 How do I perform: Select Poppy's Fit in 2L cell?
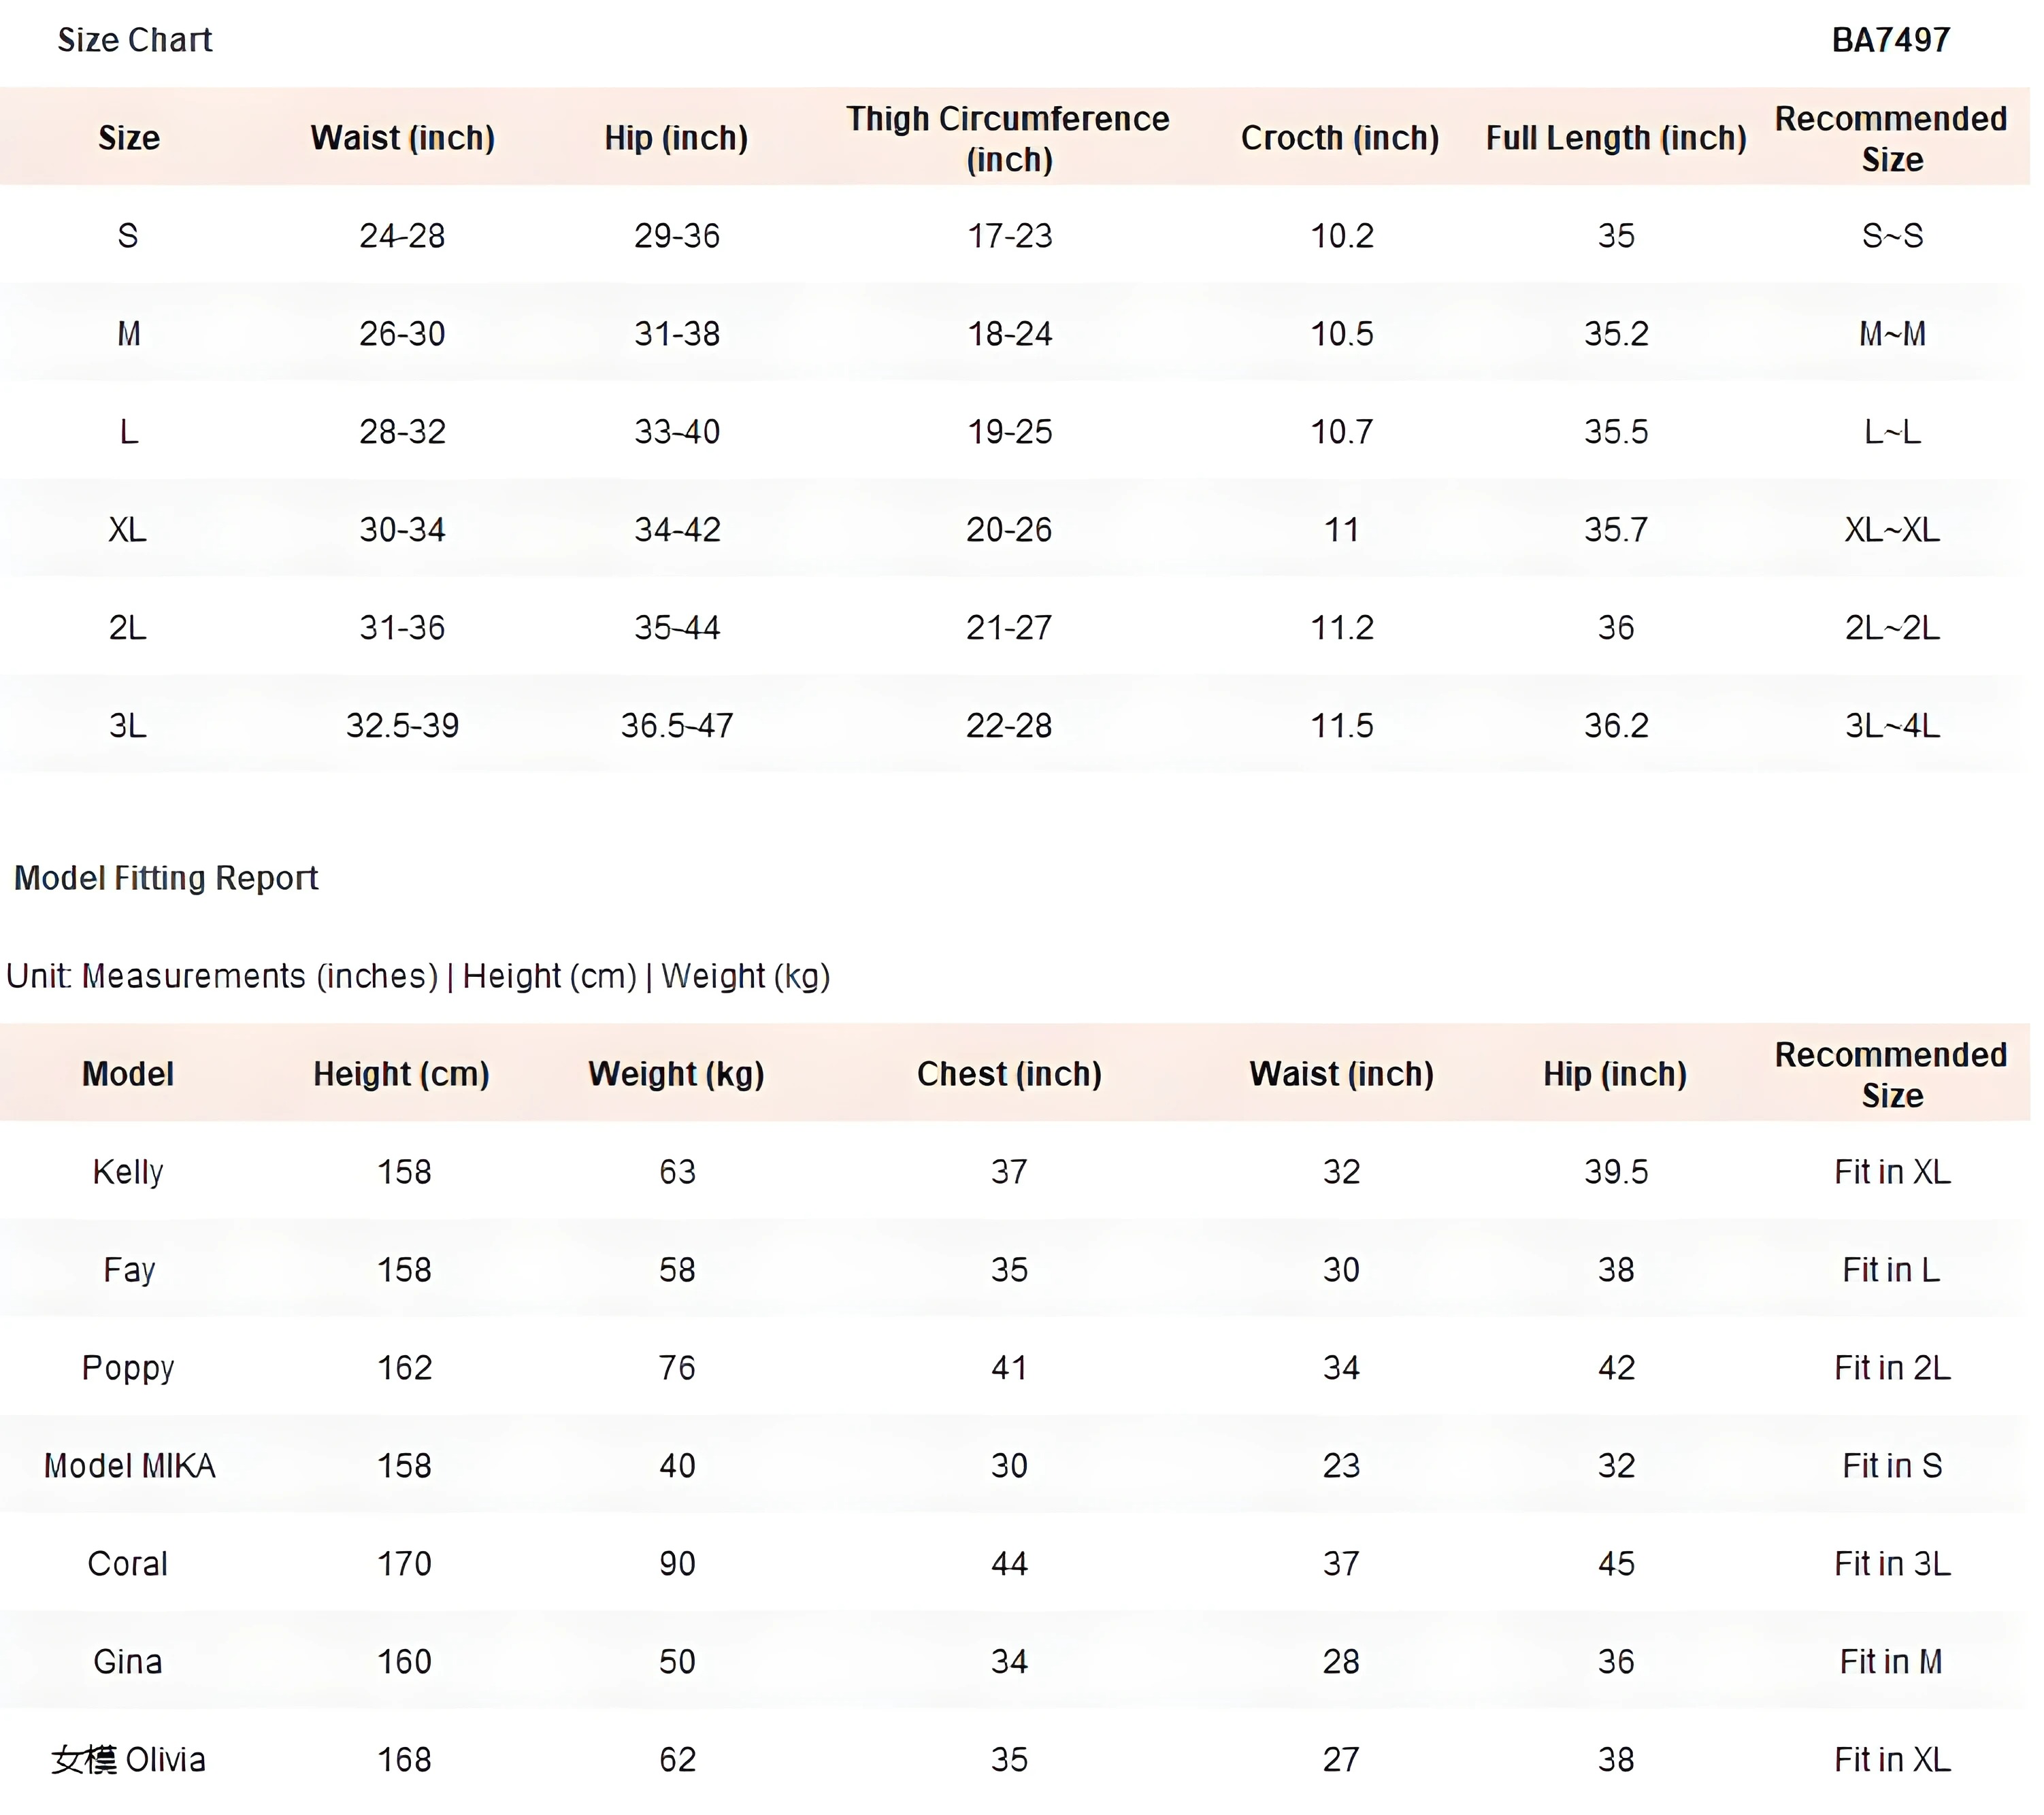click(x=1892, y=1368)
